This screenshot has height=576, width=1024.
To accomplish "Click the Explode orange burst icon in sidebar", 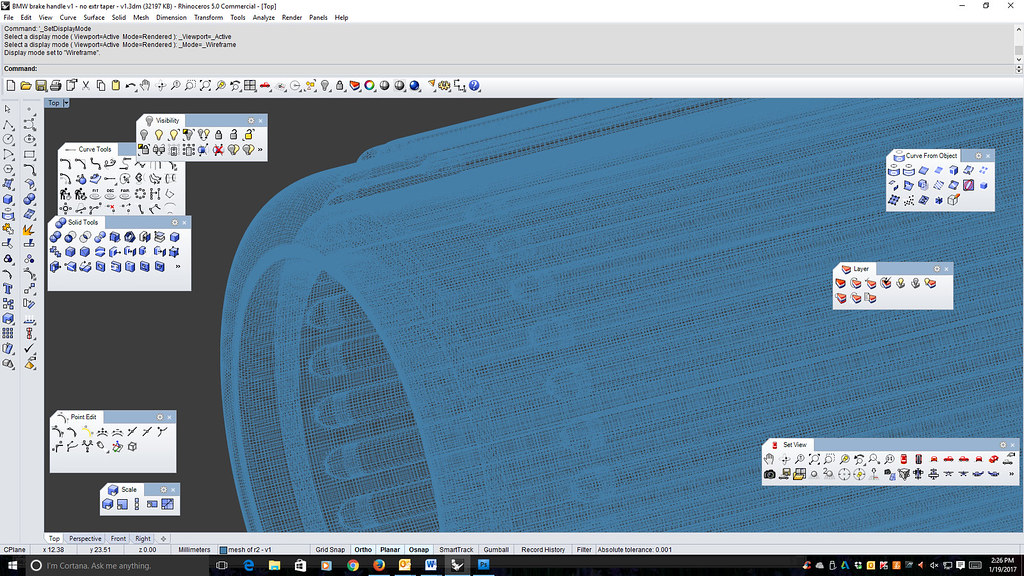I will coord(29,230).
